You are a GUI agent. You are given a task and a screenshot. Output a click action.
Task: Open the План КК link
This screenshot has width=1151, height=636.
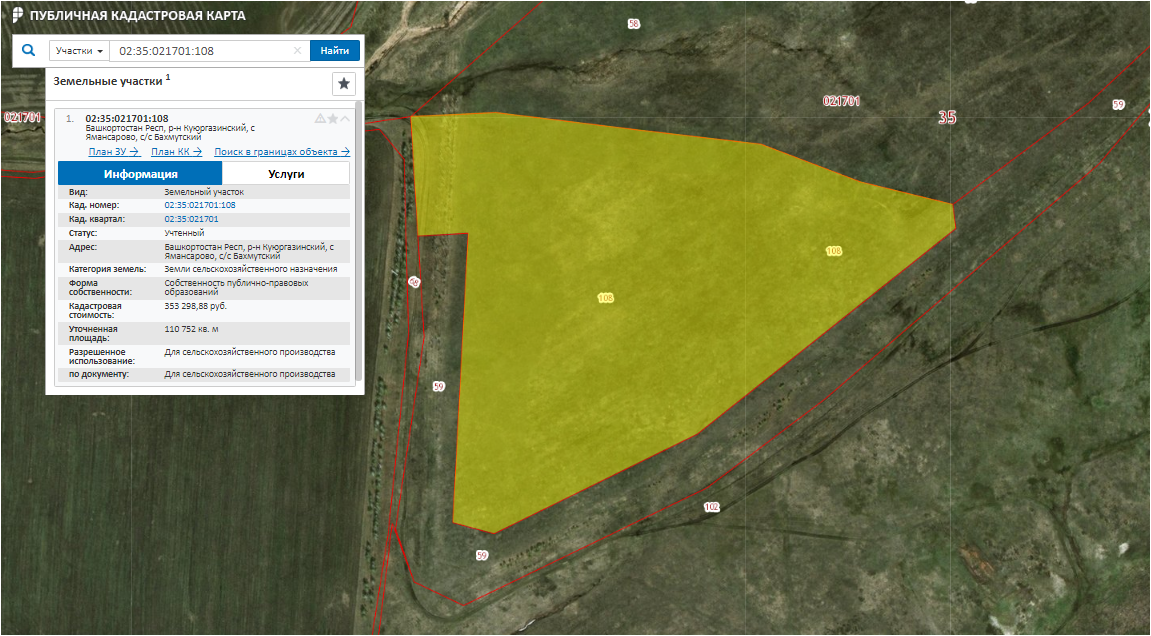point(176,152)
